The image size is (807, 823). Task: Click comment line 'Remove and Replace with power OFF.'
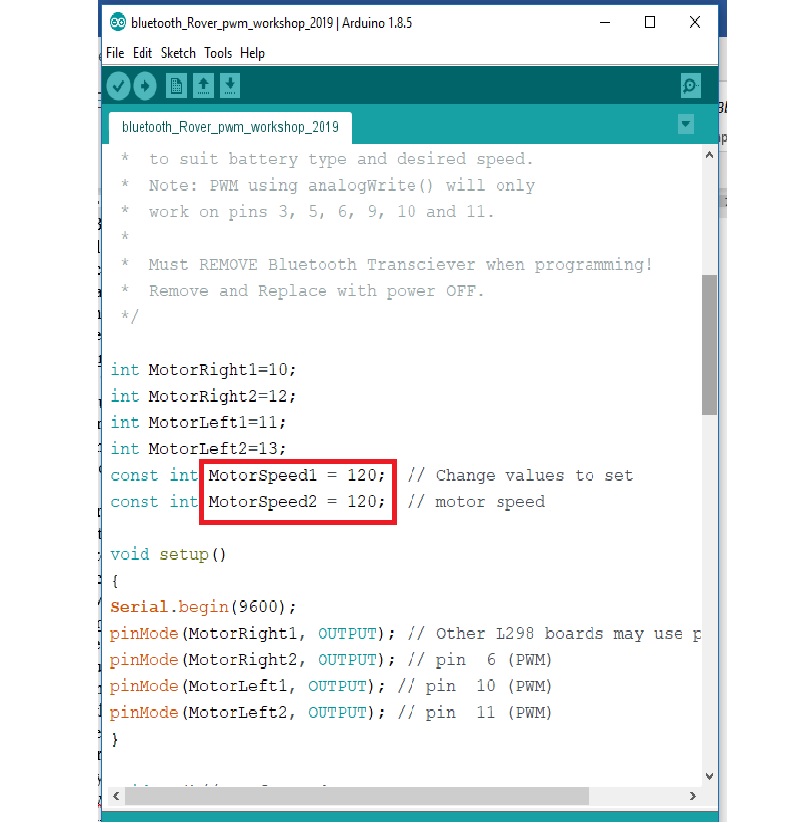(x=316, y=291)
